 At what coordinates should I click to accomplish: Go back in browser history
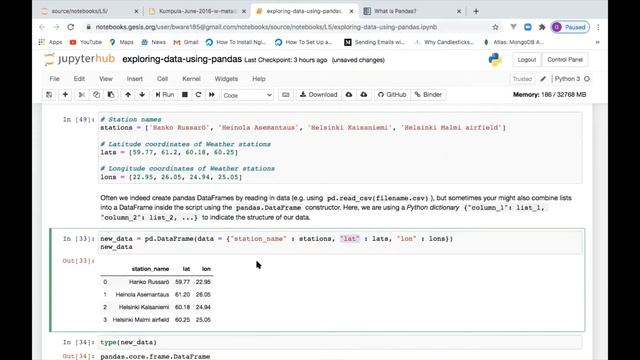[42, 27]
